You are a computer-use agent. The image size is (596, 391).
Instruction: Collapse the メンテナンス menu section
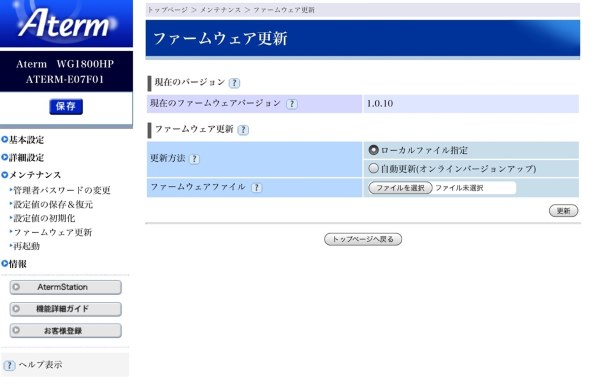point(31,175)
